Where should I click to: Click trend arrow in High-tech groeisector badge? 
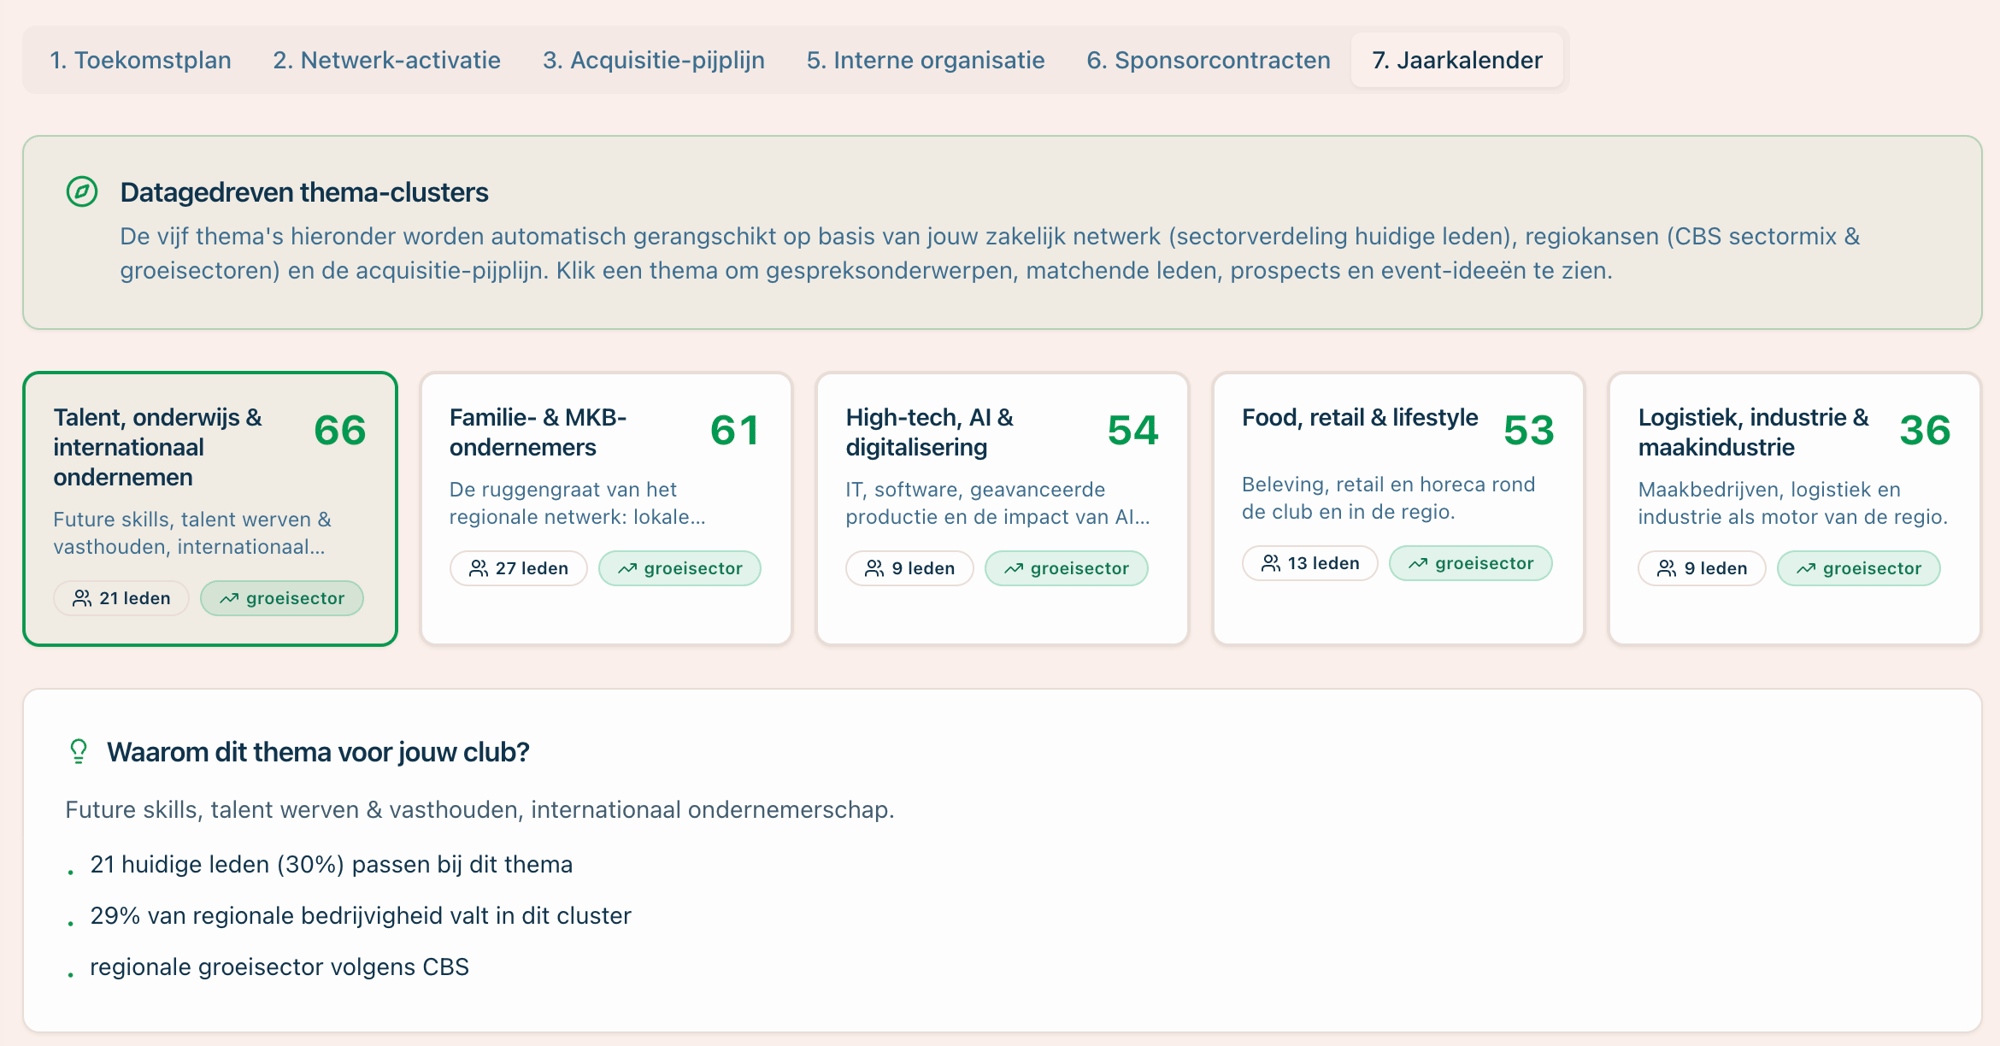pos(1013,568)
